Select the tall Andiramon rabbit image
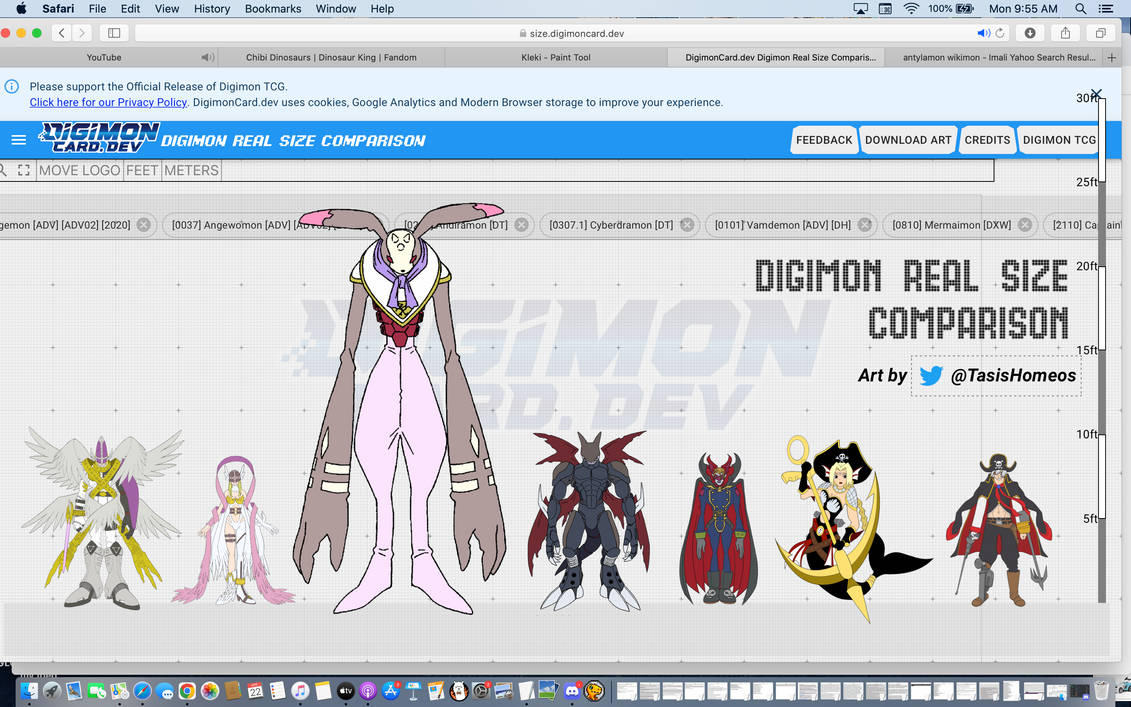 coord(400,408)
